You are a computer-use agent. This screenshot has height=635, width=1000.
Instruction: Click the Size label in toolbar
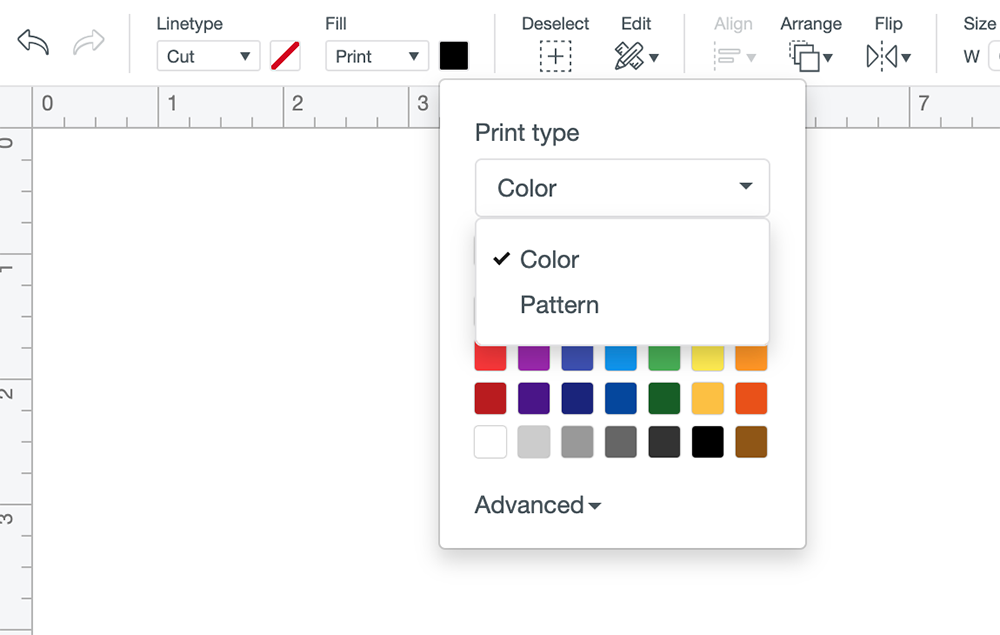click(x=980, y=24)
